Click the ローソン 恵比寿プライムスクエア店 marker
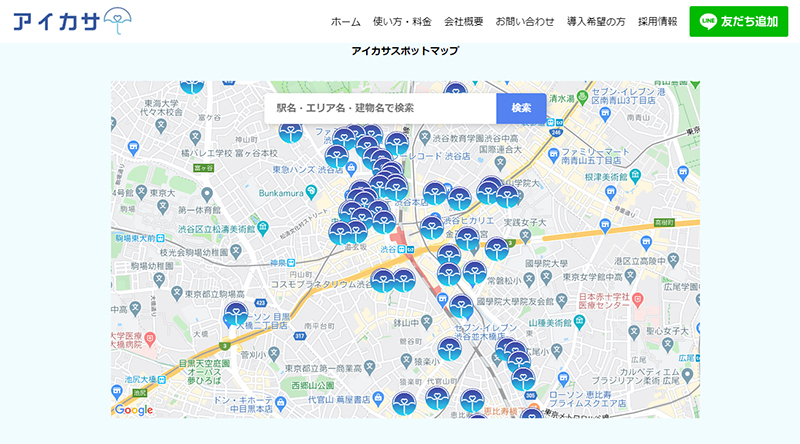The width and height of the screenshot is (800, 444). click(563, 379)
